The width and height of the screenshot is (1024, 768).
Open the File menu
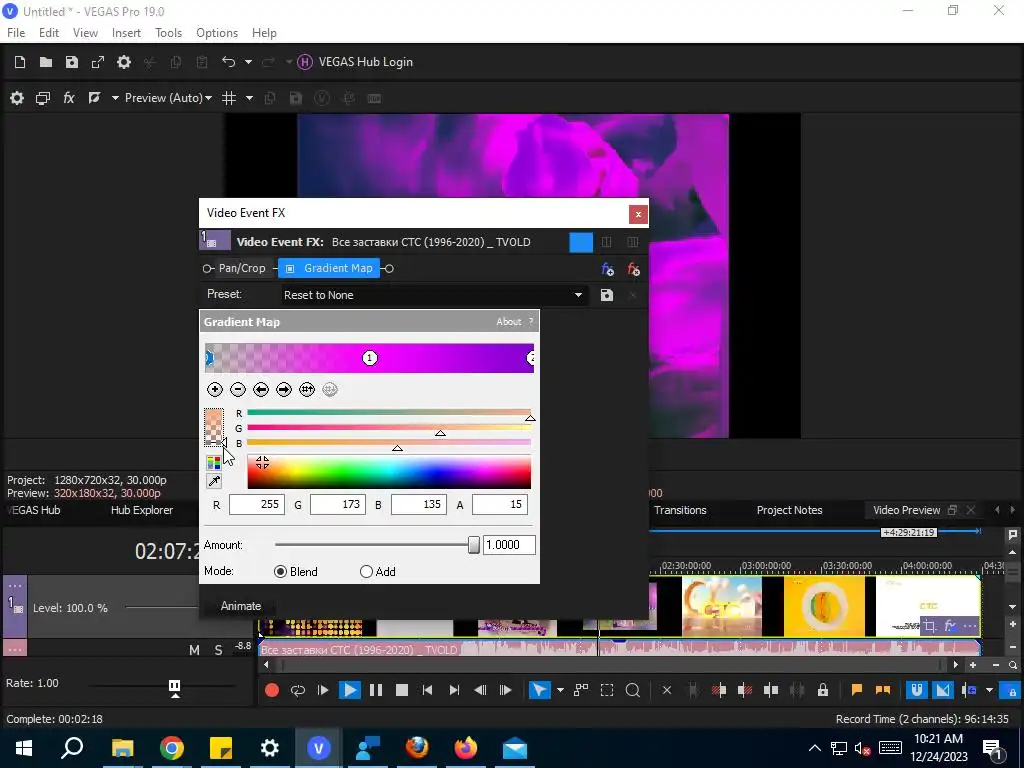point(16,33)
